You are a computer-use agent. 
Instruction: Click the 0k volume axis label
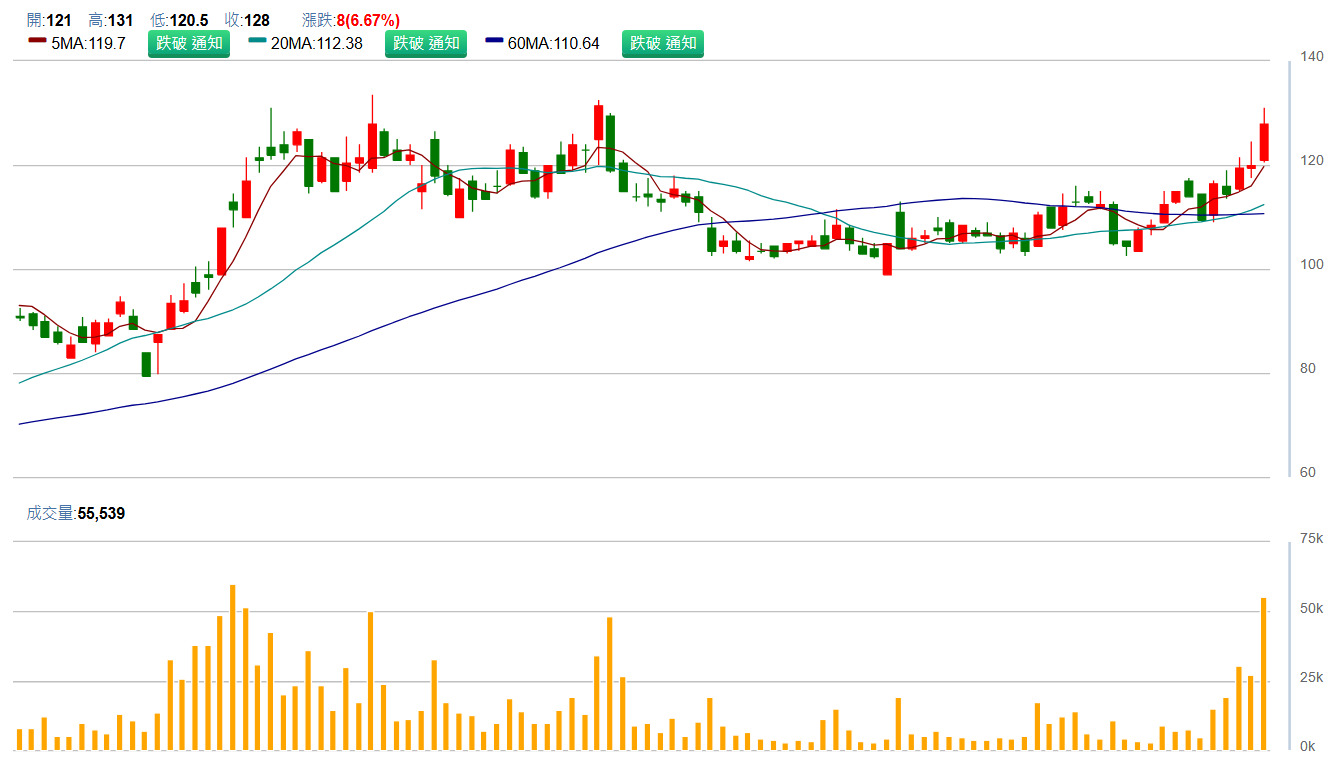pyautogui.click(x=1308, y=747)
